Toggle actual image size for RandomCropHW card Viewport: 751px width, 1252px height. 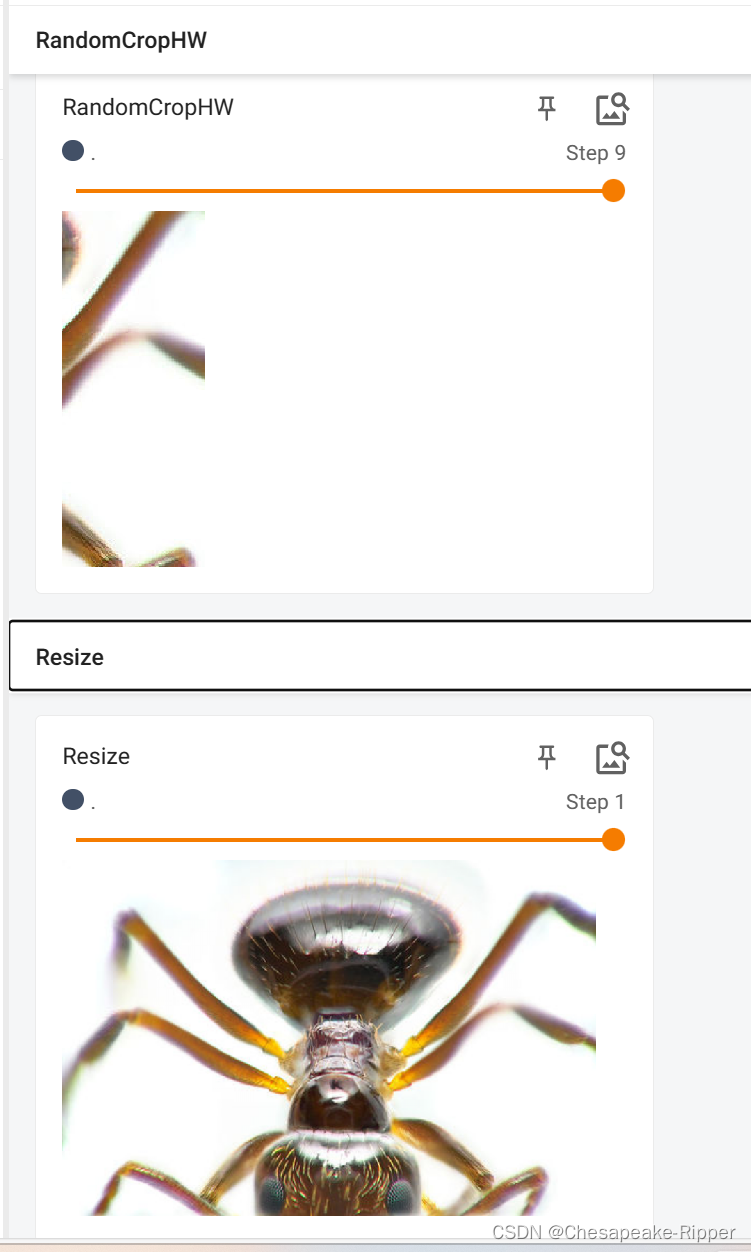pos(612,108)
